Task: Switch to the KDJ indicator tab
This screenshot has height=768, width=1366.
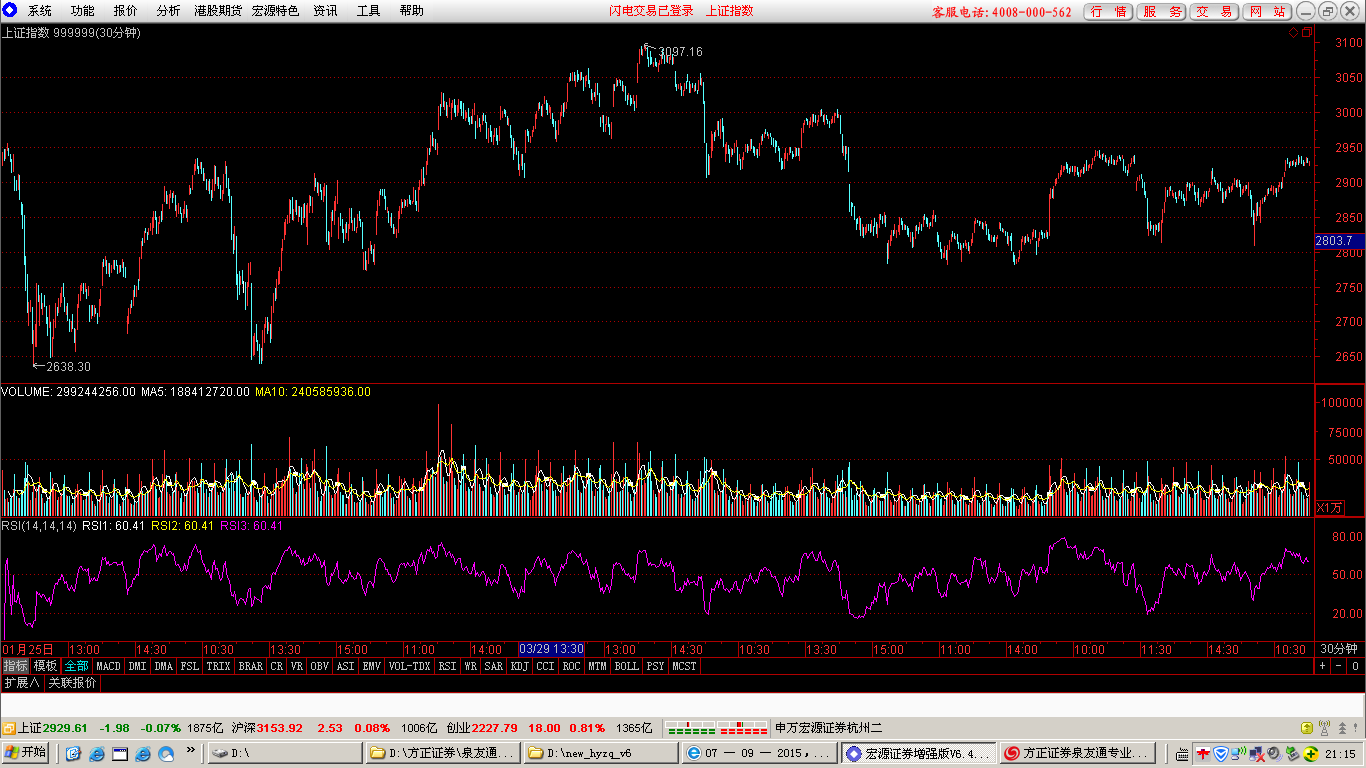Action: click(520, 666)
